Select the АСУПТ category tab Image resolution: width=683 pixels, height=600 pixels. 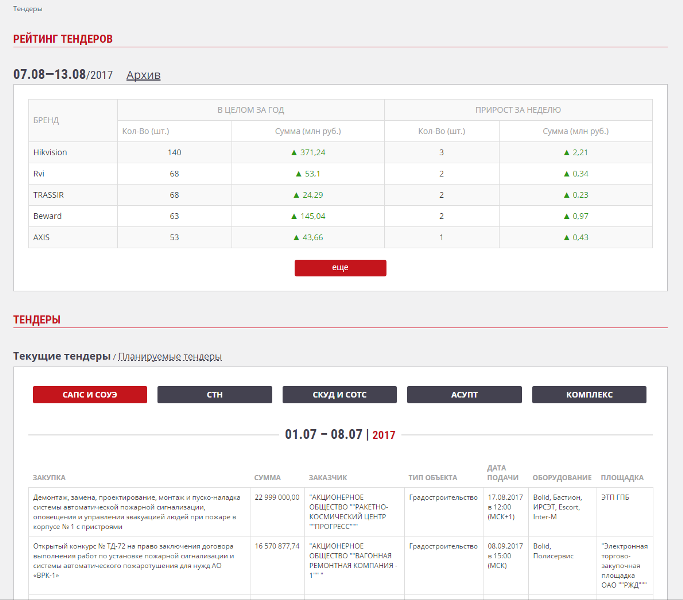tap(464, 395)
